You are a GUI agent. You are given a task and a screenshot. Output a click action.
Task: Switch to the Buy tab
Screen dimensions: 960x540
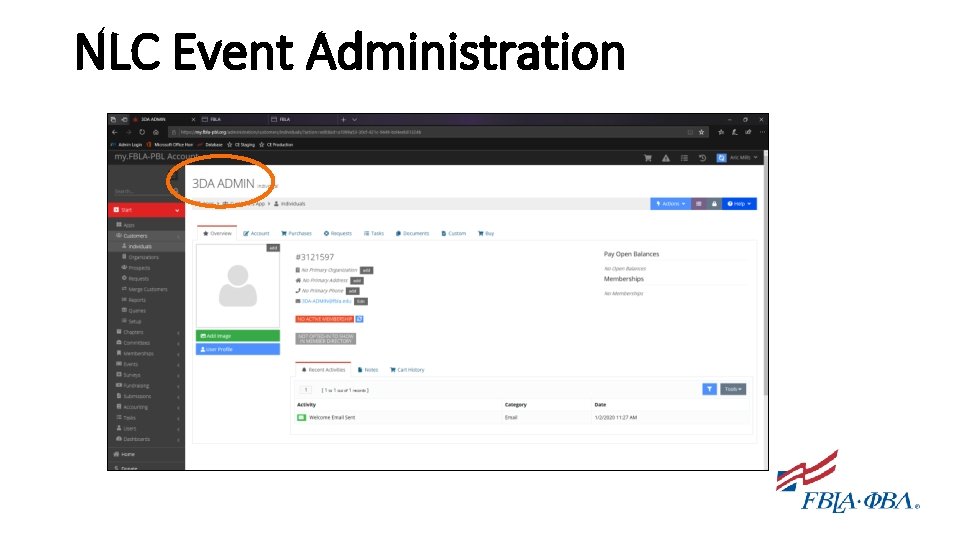[x=486, y=233]
